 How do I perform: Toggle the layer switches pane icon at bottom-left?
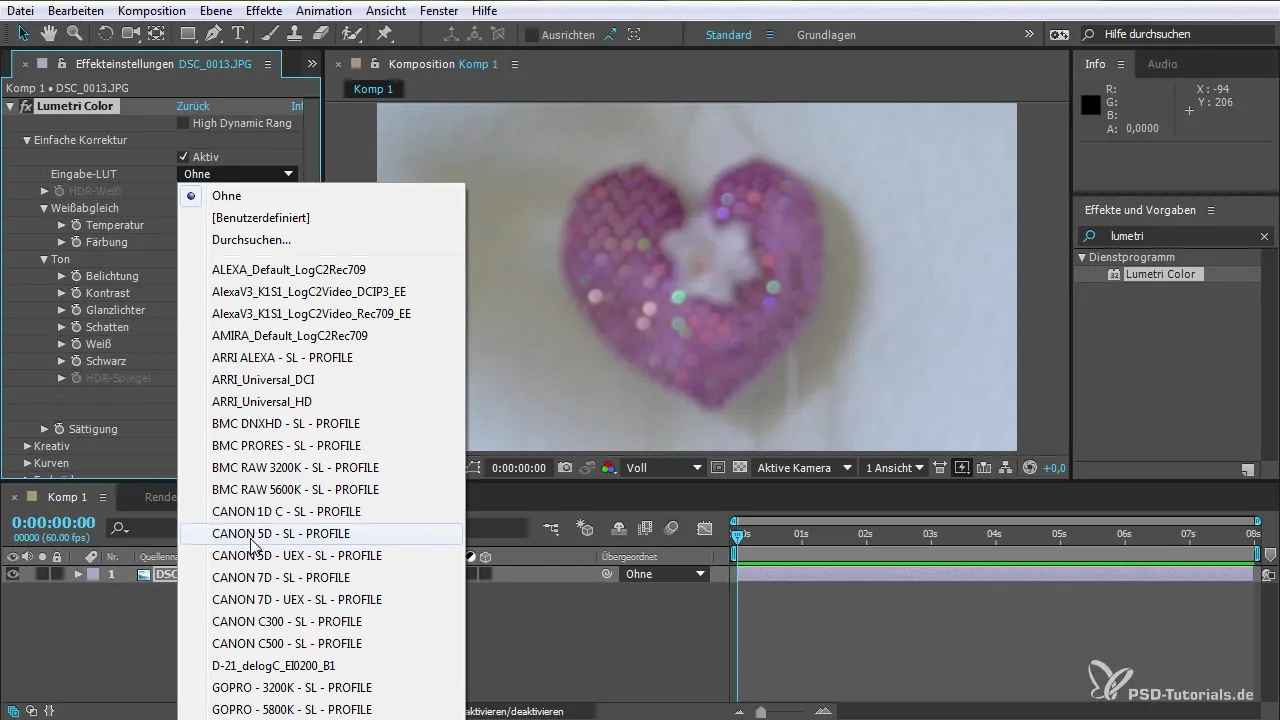(x=13, y=711)
